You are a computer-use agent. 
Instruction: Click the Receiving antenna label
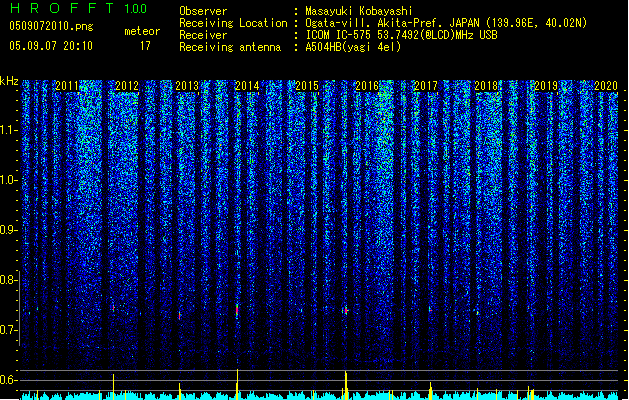pos(230,47)
